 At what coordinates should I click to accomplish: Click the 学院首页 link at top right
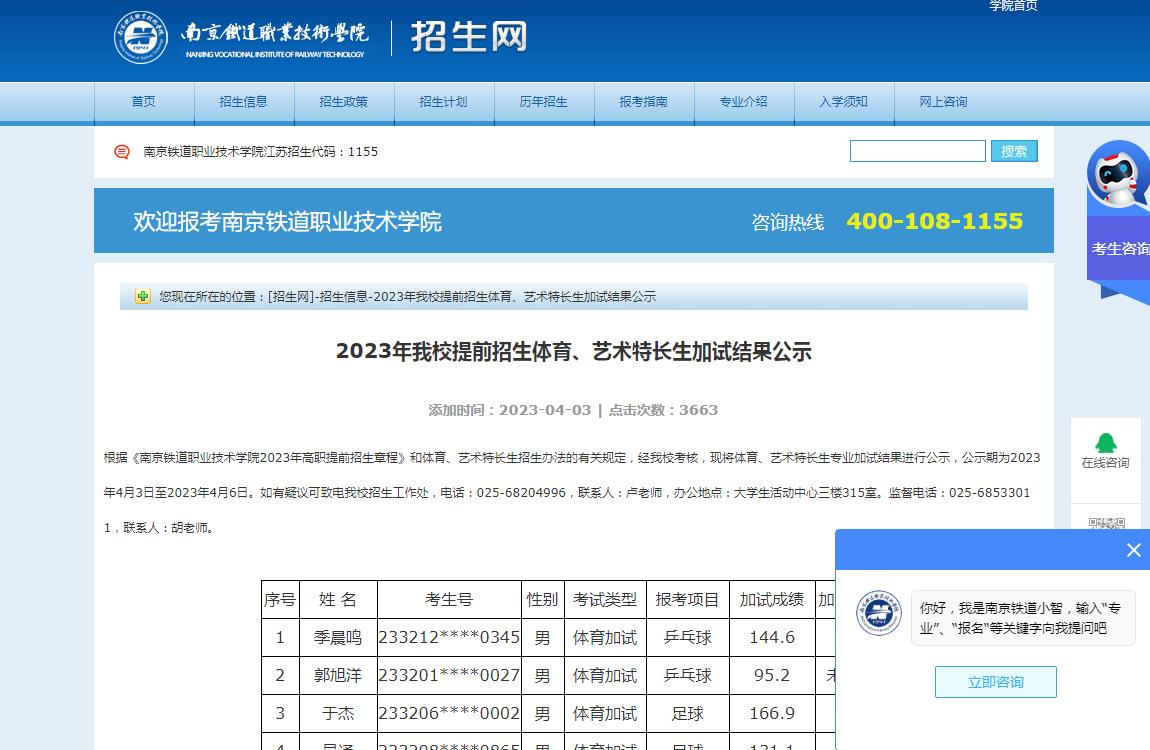pyautogui.click(x=1014, y=6)
